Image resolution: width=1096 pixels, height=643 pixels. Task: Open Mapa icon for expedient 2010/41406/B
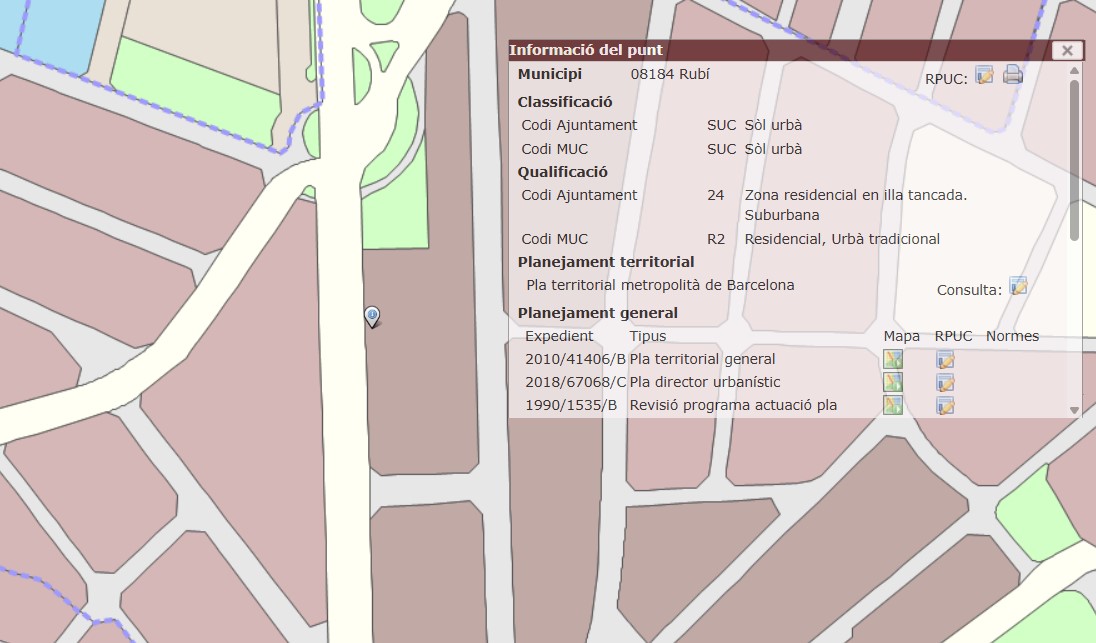[893, 359]
